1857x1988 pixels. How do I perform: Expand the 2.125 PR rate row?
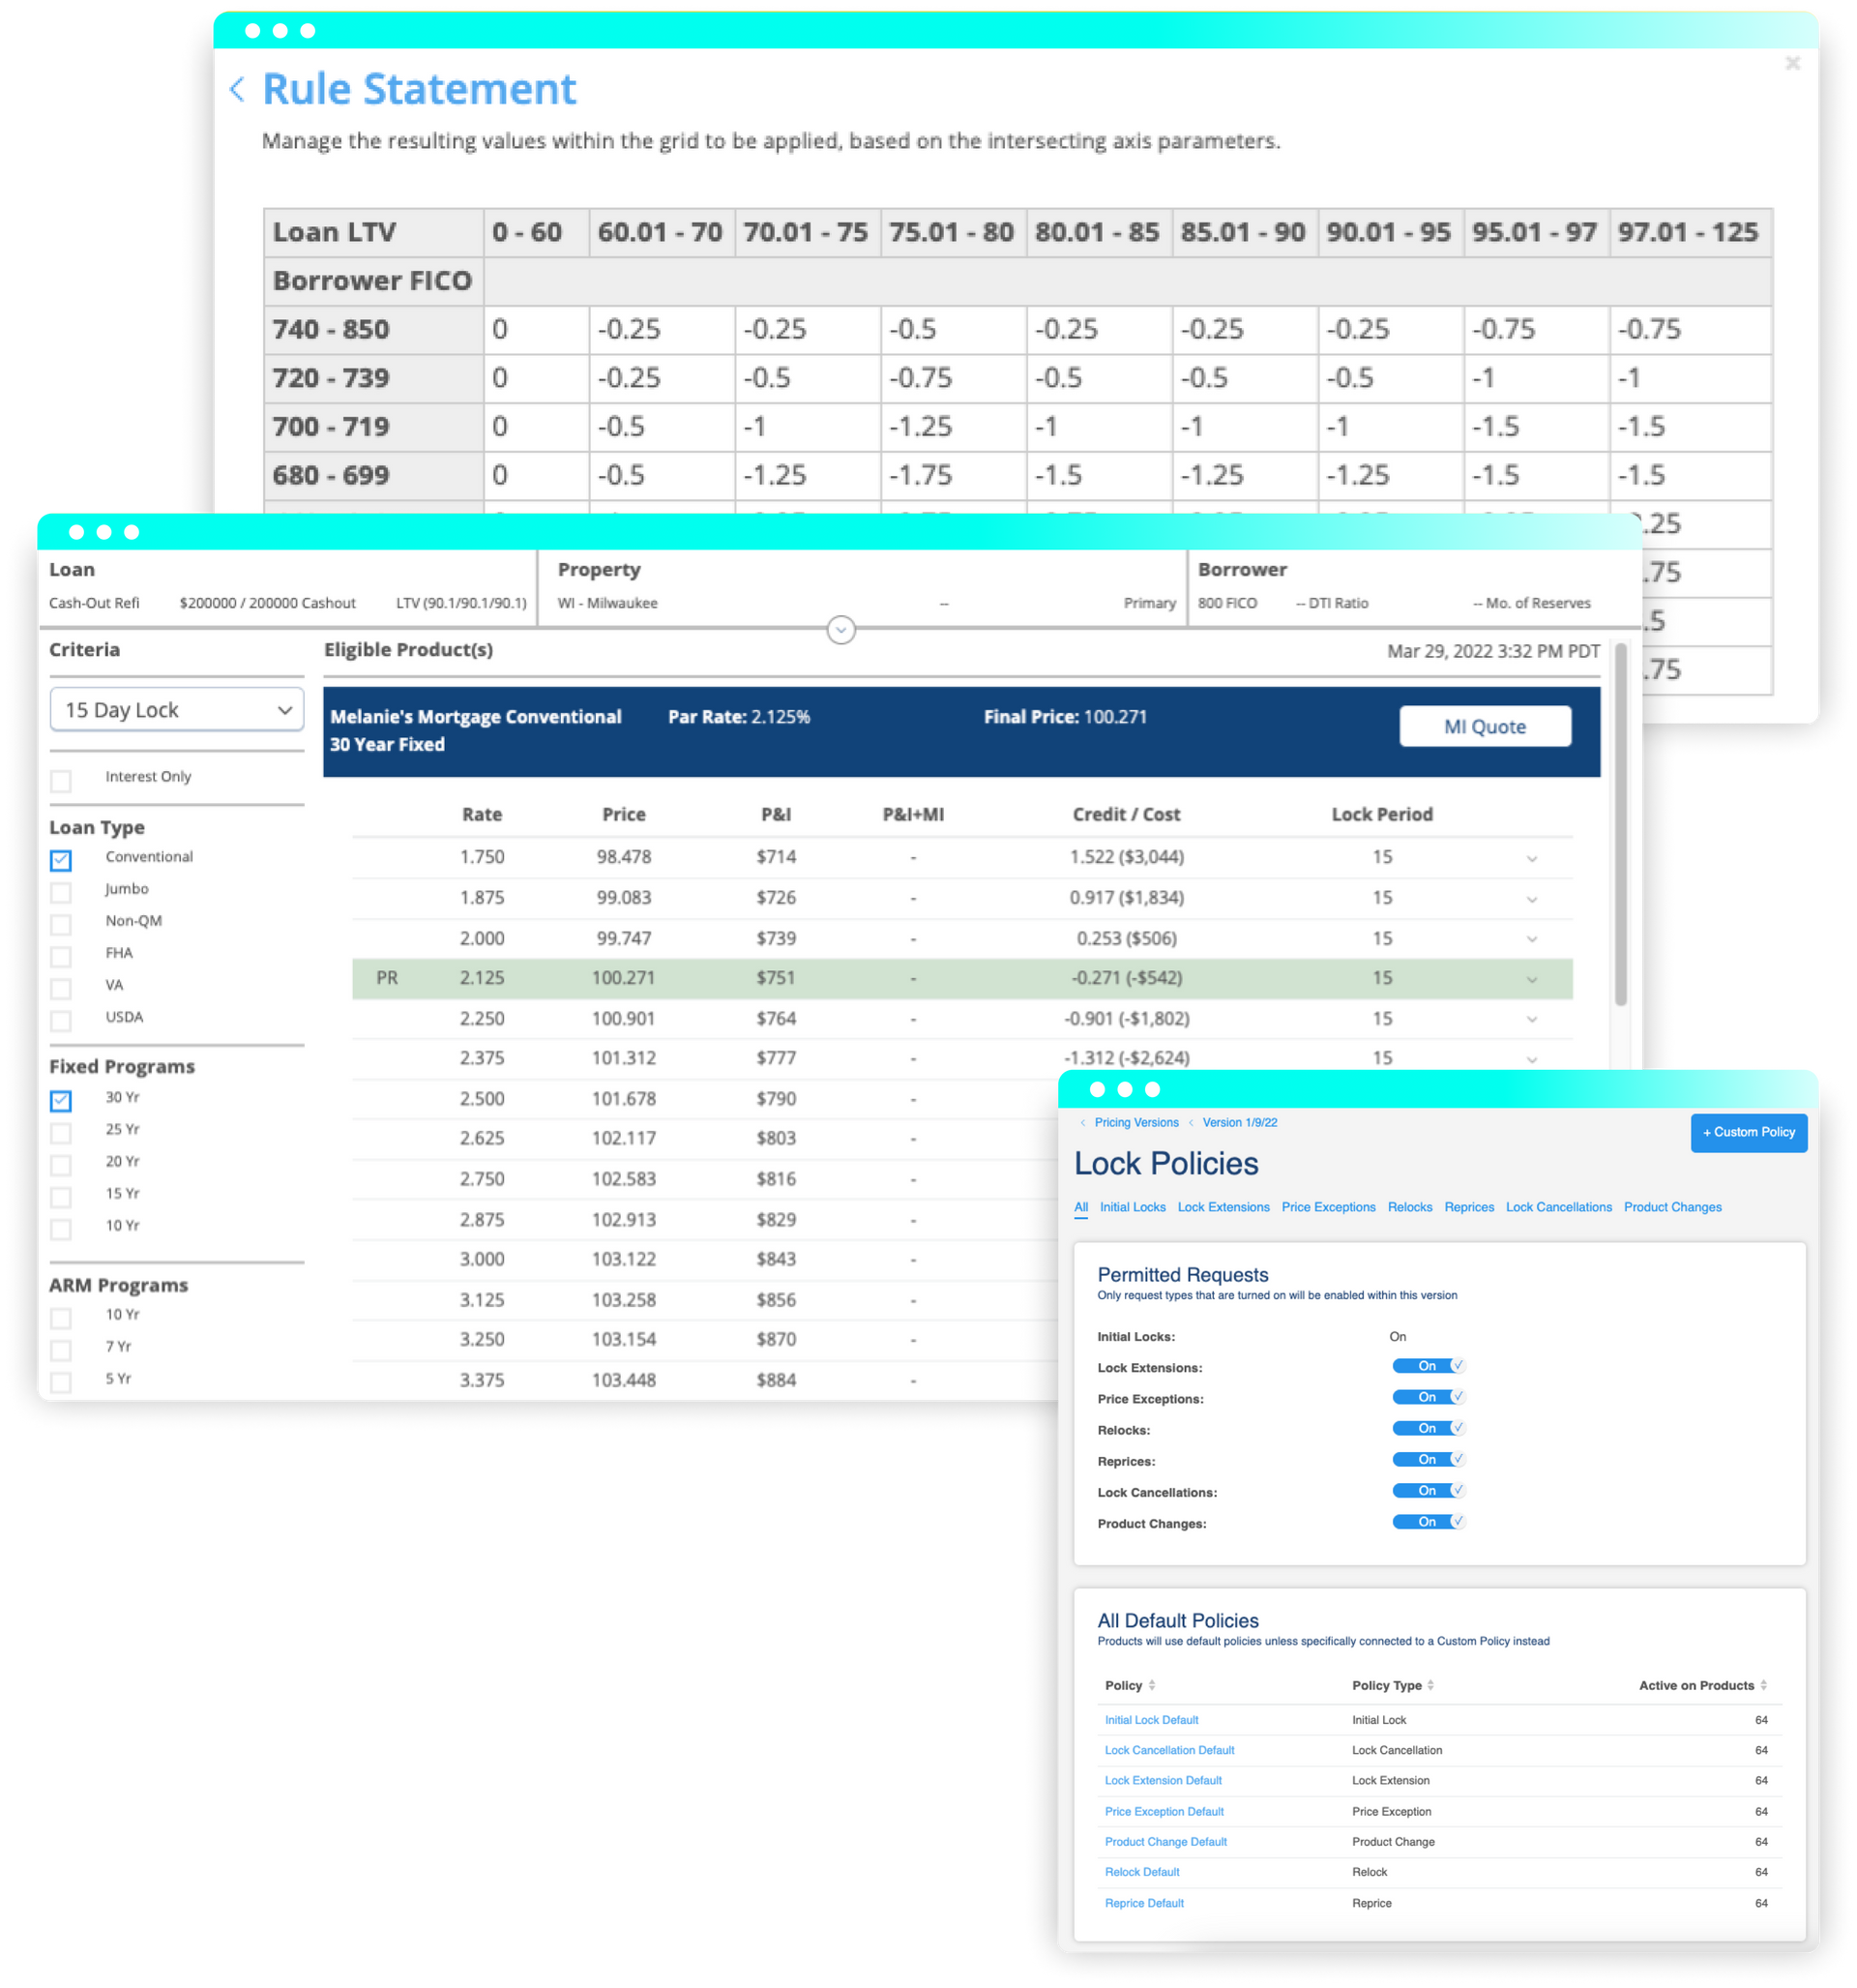tap(1531, 979)
